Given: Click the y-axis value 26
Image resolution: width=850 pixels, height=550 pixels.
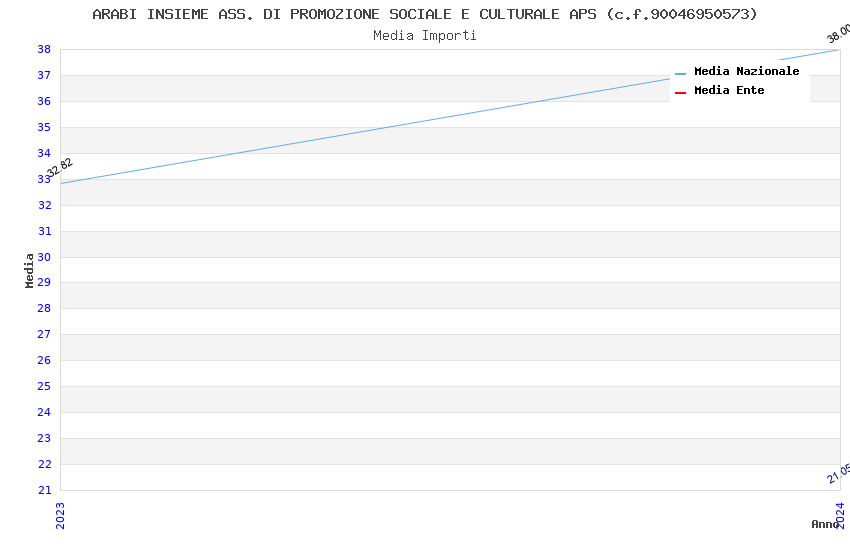Looking at the screenshot, I should (44, 360).
